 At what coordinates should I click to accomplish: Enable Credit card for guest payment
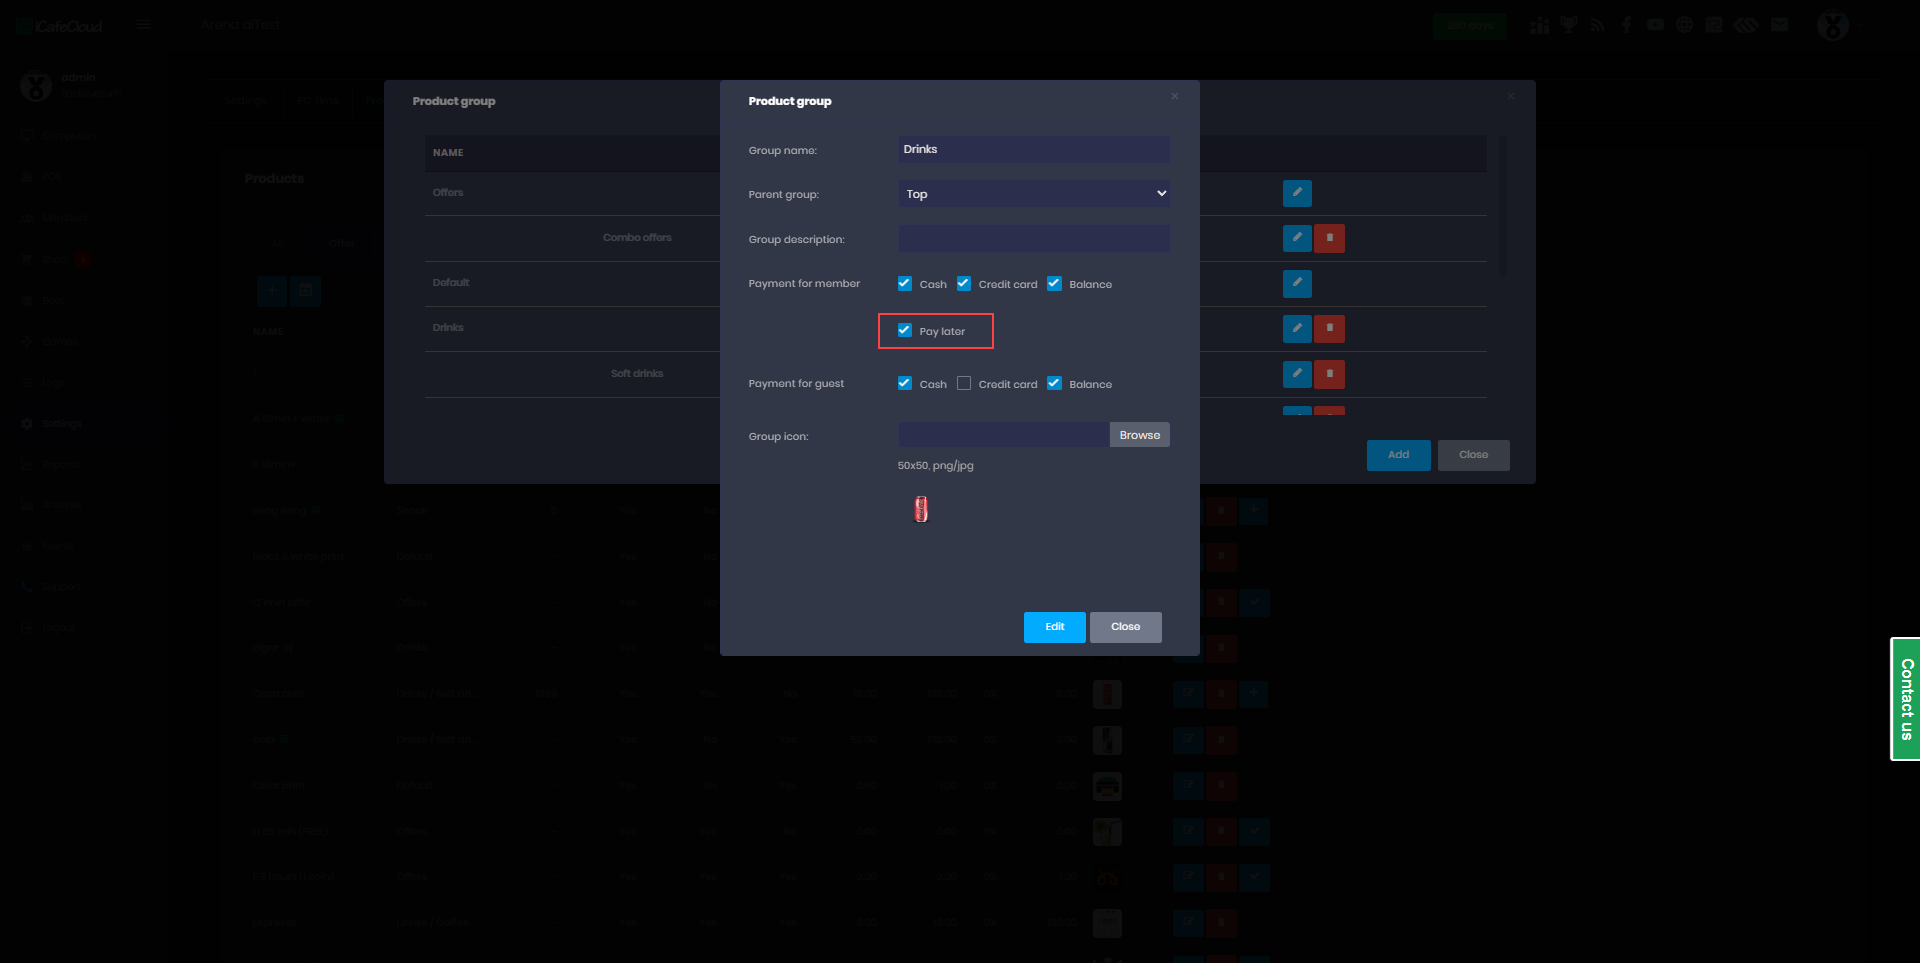[964, 383]
